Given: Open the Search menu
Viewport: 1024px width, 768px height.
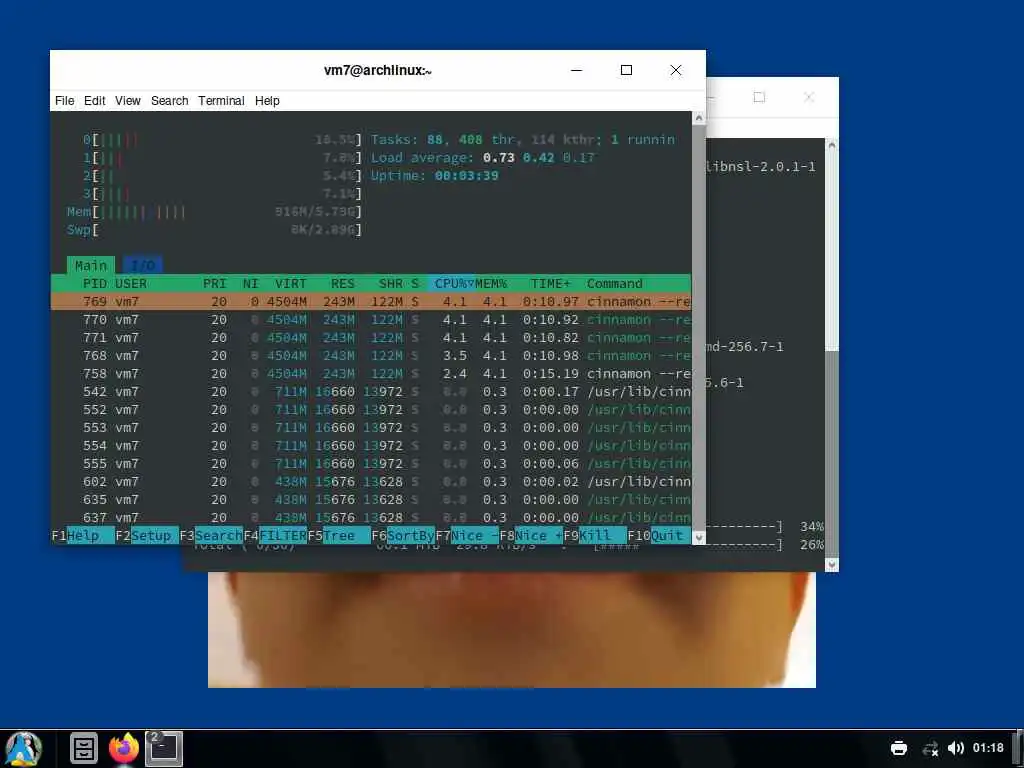Looking at the screenshot, I should [170, 101].
